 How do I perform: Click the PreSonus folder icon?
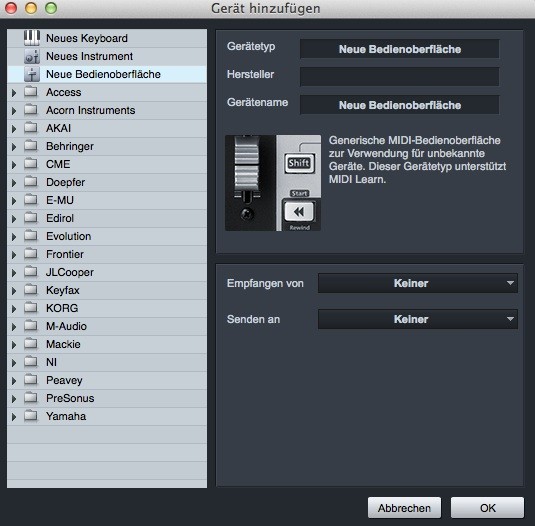(31, 397)
